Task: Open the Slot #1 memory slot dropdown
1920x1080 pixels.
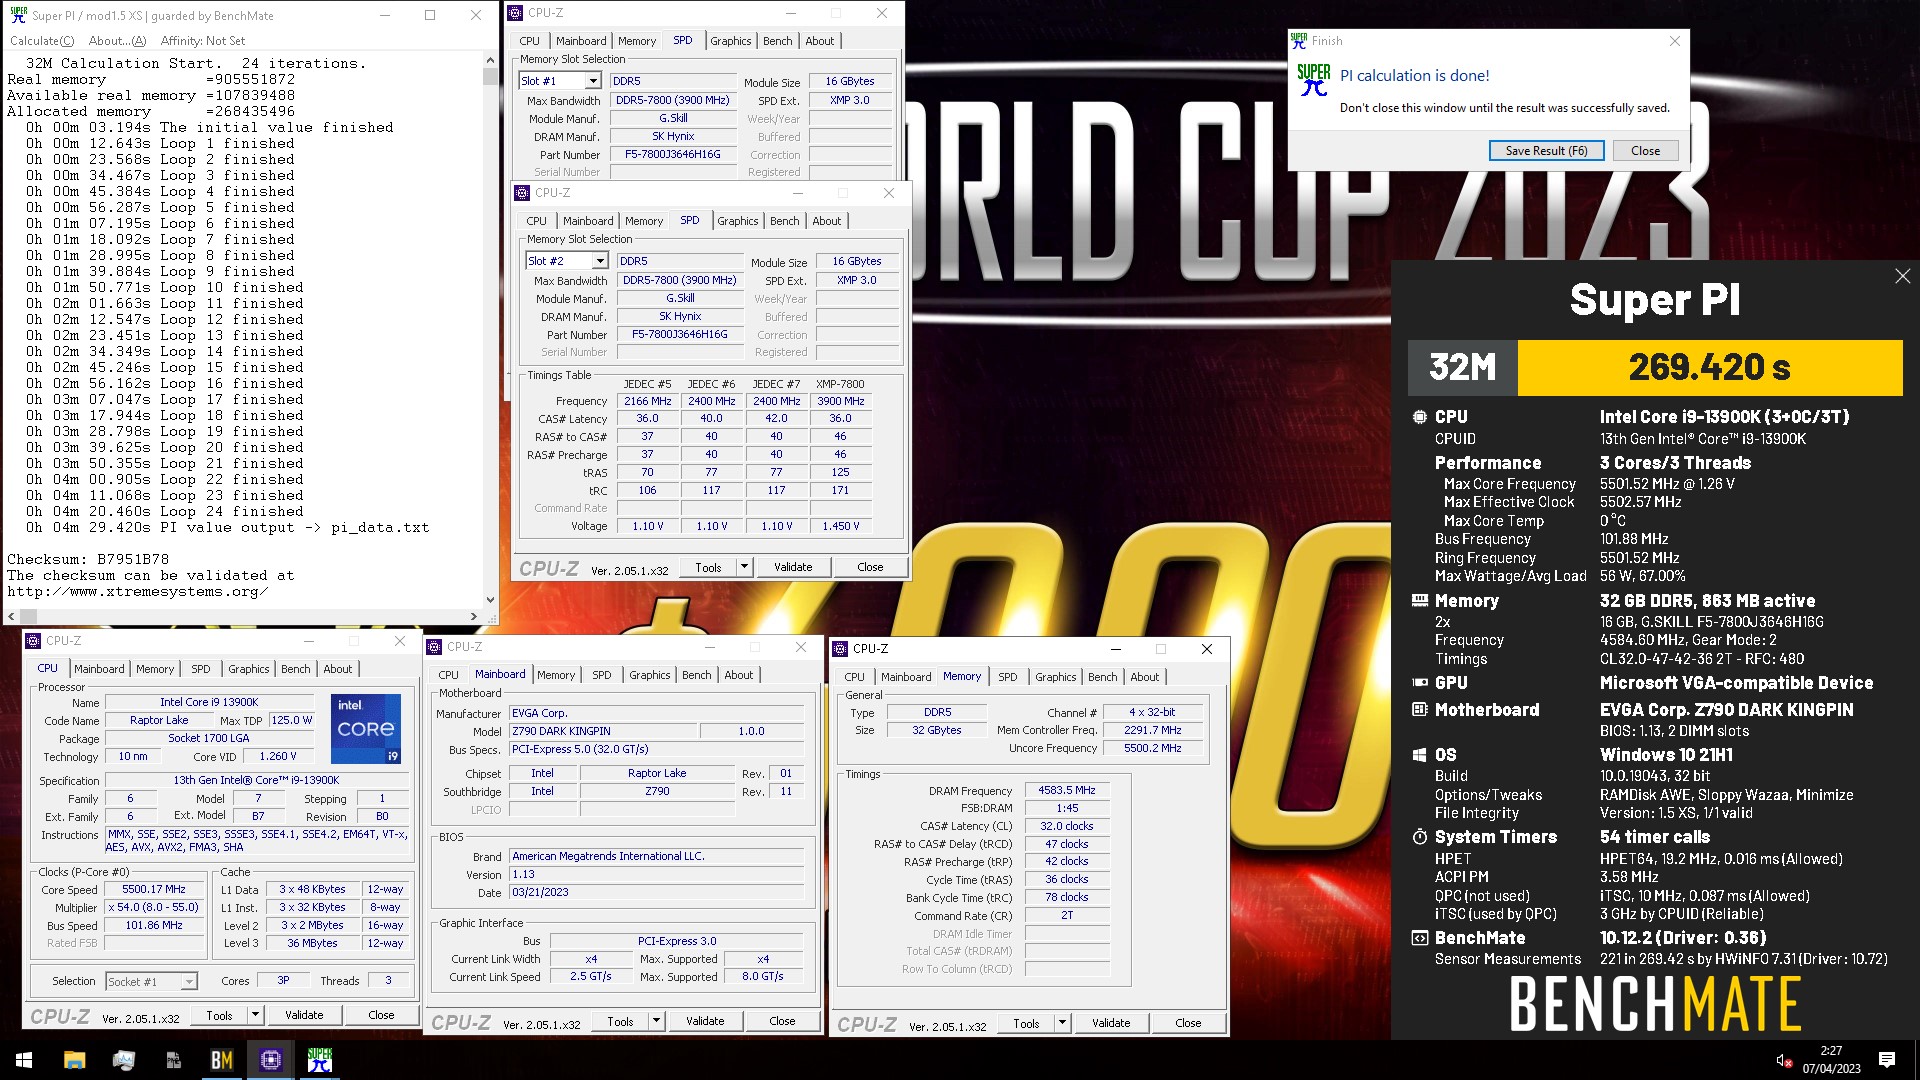Action: tap(592, 81)
